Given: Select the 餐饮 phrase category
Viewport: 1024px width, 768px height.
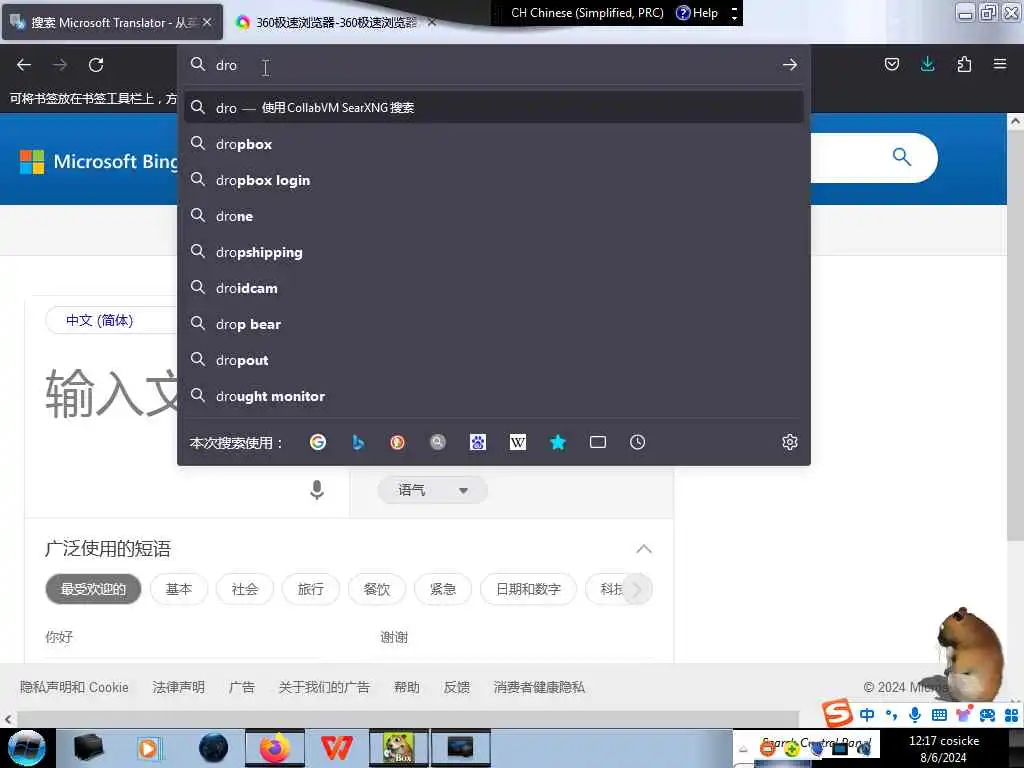Looking at the screenshot, I should [377, 589].
